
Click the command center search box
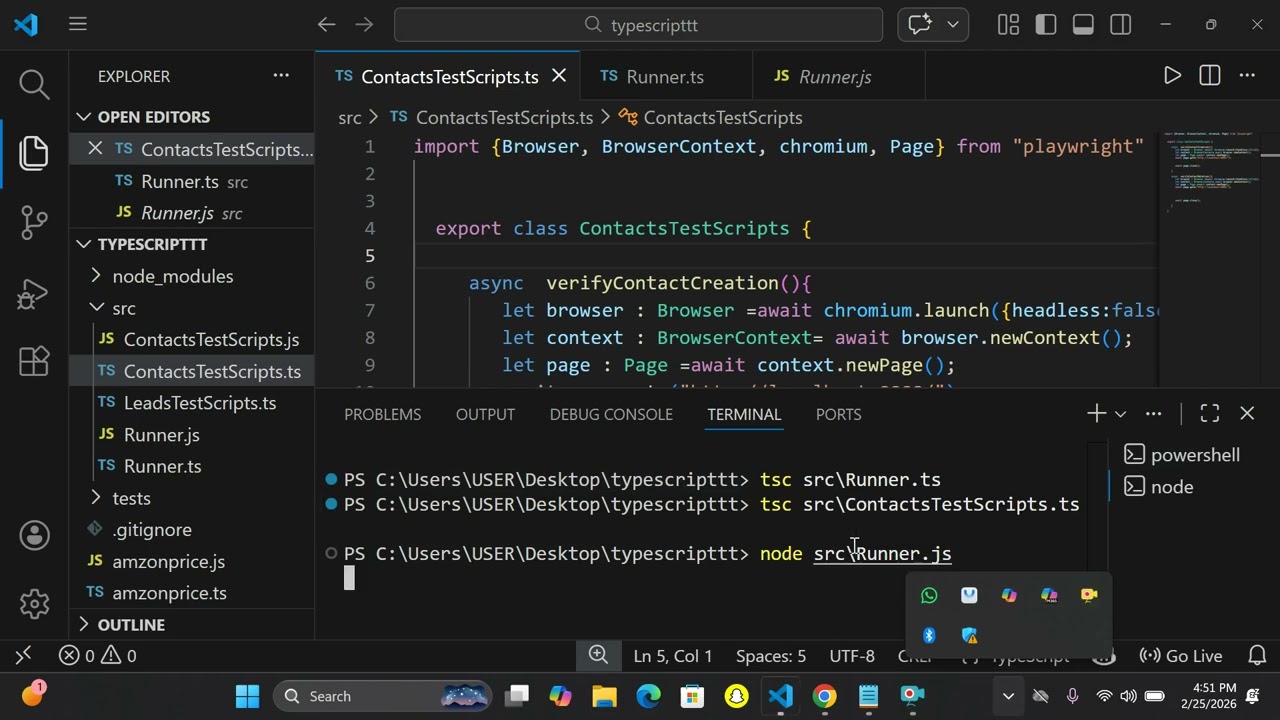click(639, 25)
